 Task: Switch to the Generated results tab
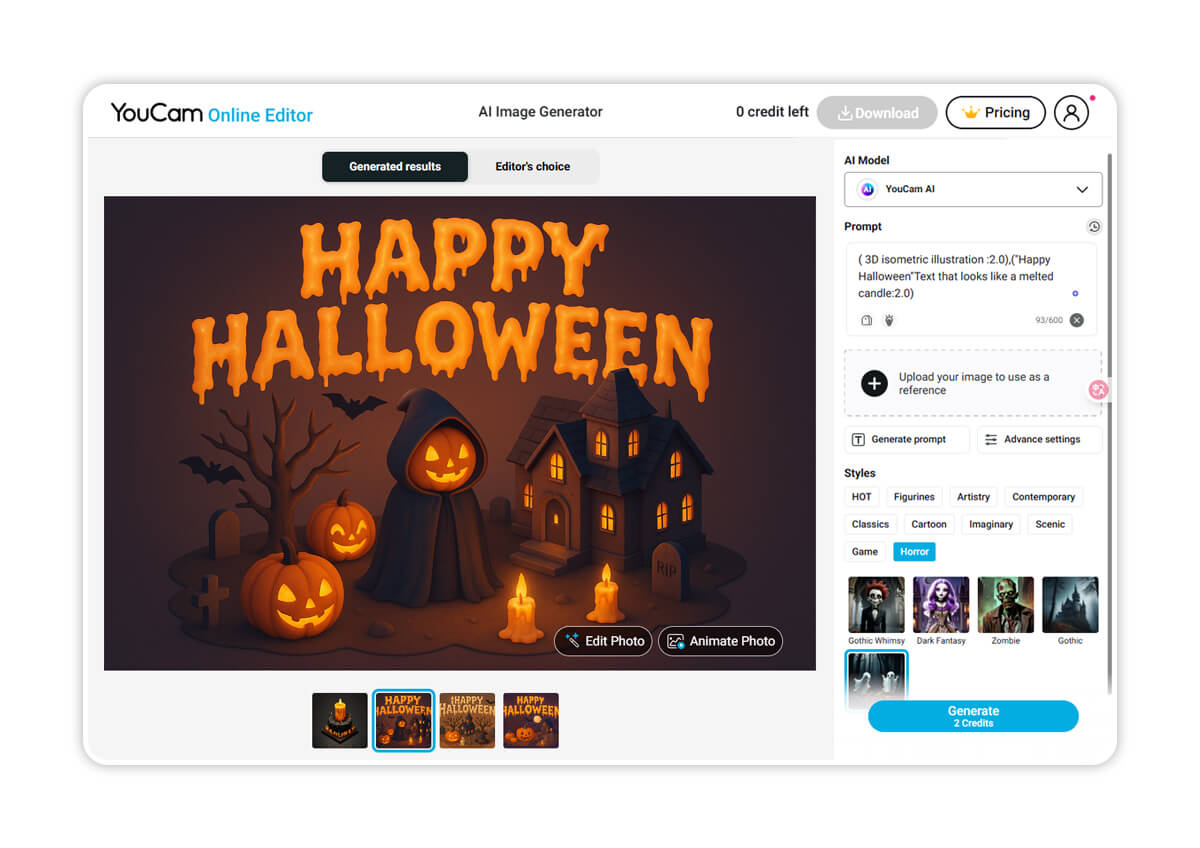point(395,167)
